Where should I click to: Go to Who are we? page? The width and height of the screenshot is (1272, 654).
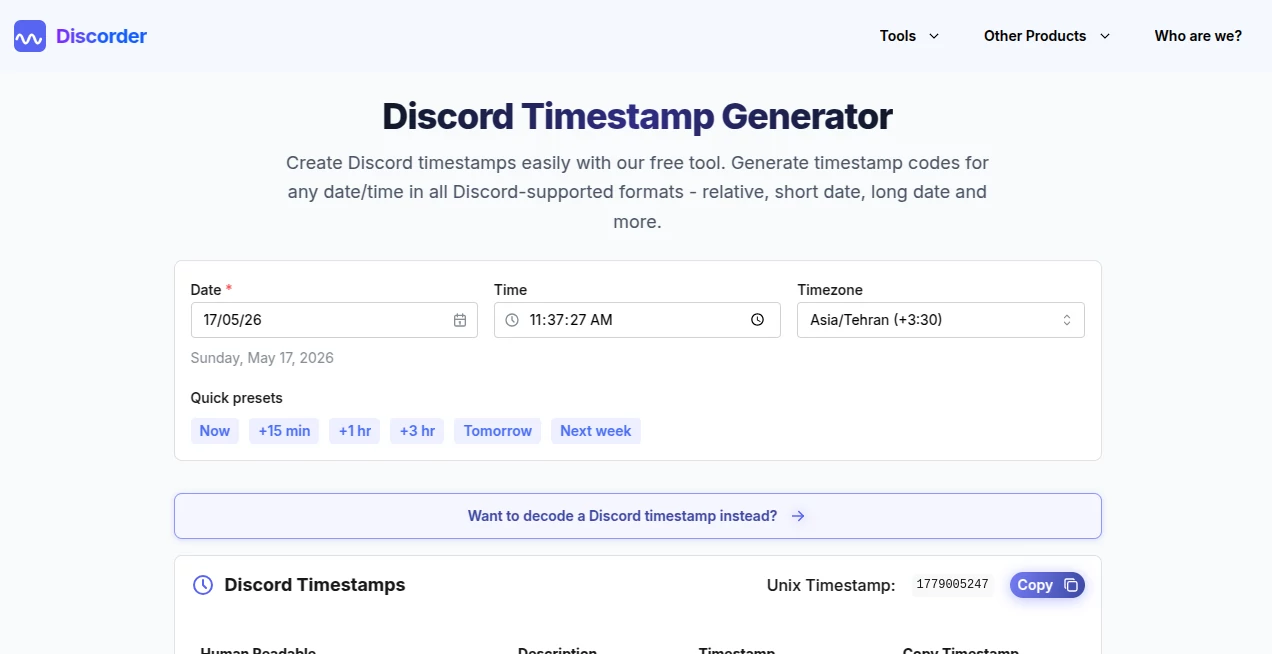click(1198, 36)
